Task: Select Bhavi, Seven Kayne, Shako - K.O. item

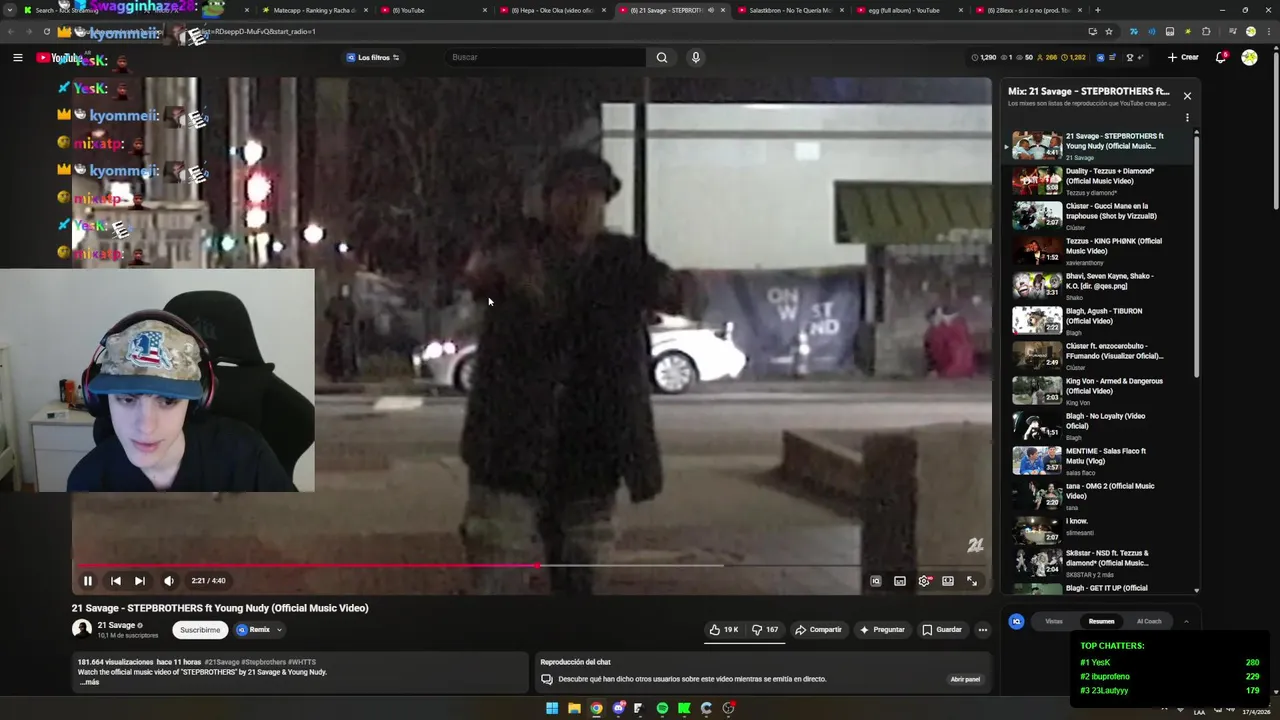Action: [x=1097, y=286]
